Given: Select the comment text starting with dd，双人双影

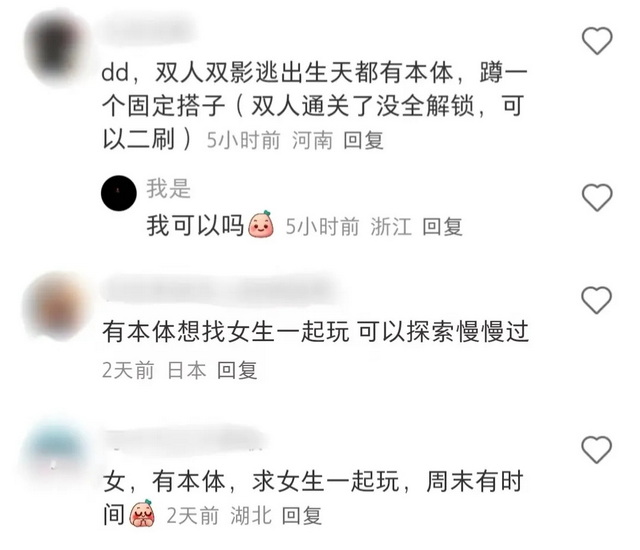Looking at the screenshot, I should tap(314, 106).
